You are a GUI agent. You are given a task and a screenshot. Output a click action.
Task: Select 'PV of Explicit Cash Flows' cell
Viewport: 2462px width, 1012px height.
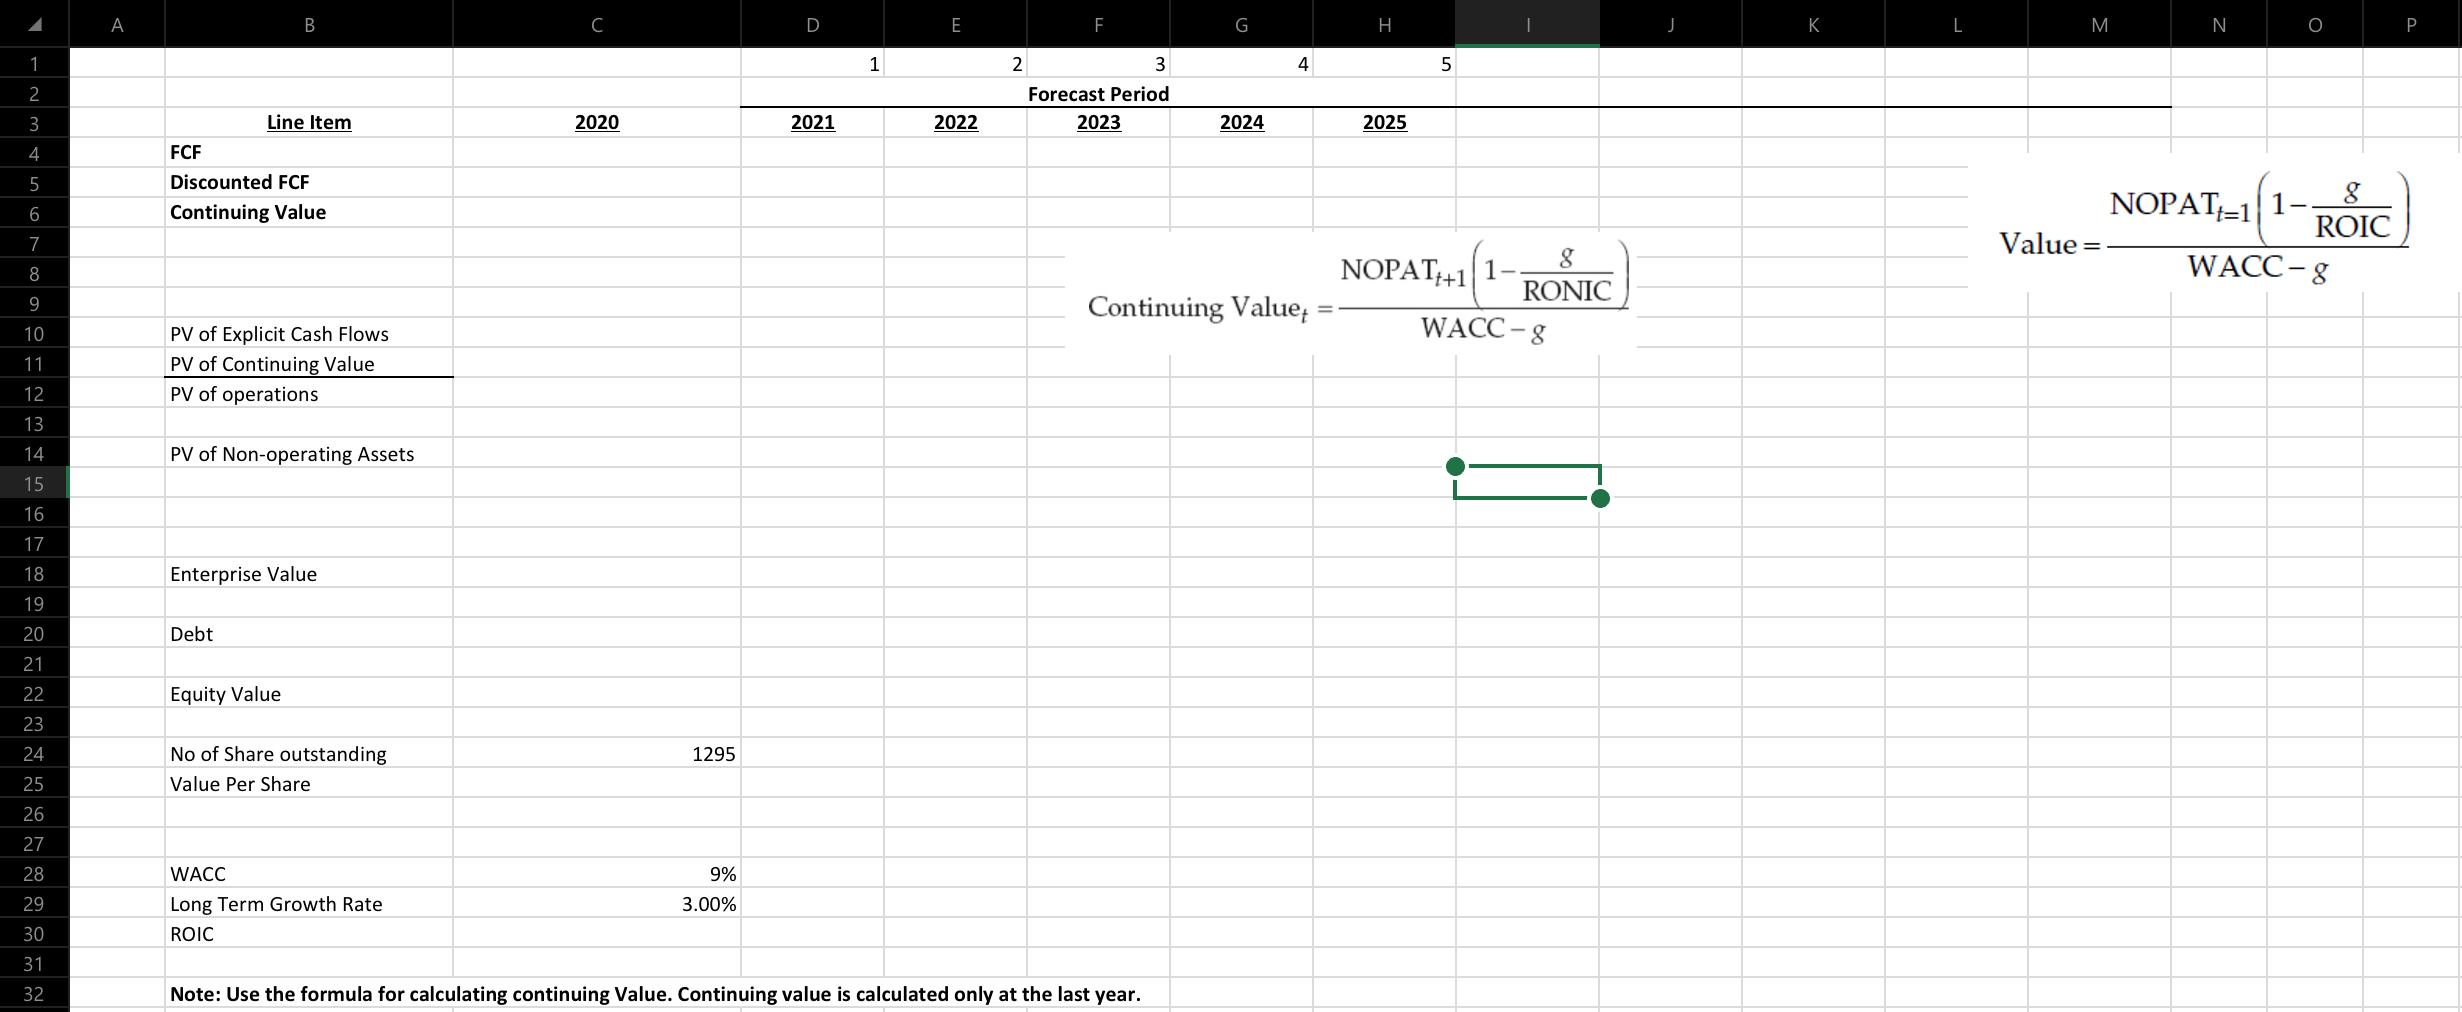pos(309,333)
